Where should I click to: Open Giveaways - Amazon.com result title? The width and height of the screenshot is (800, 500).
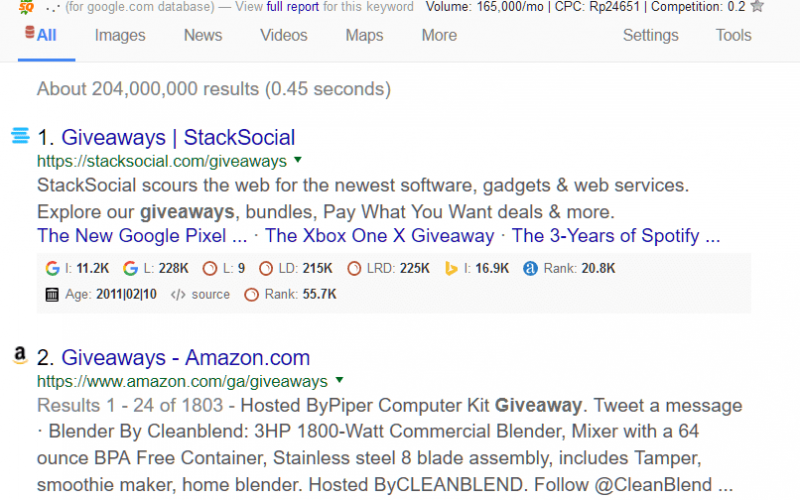tap(186, 358)
